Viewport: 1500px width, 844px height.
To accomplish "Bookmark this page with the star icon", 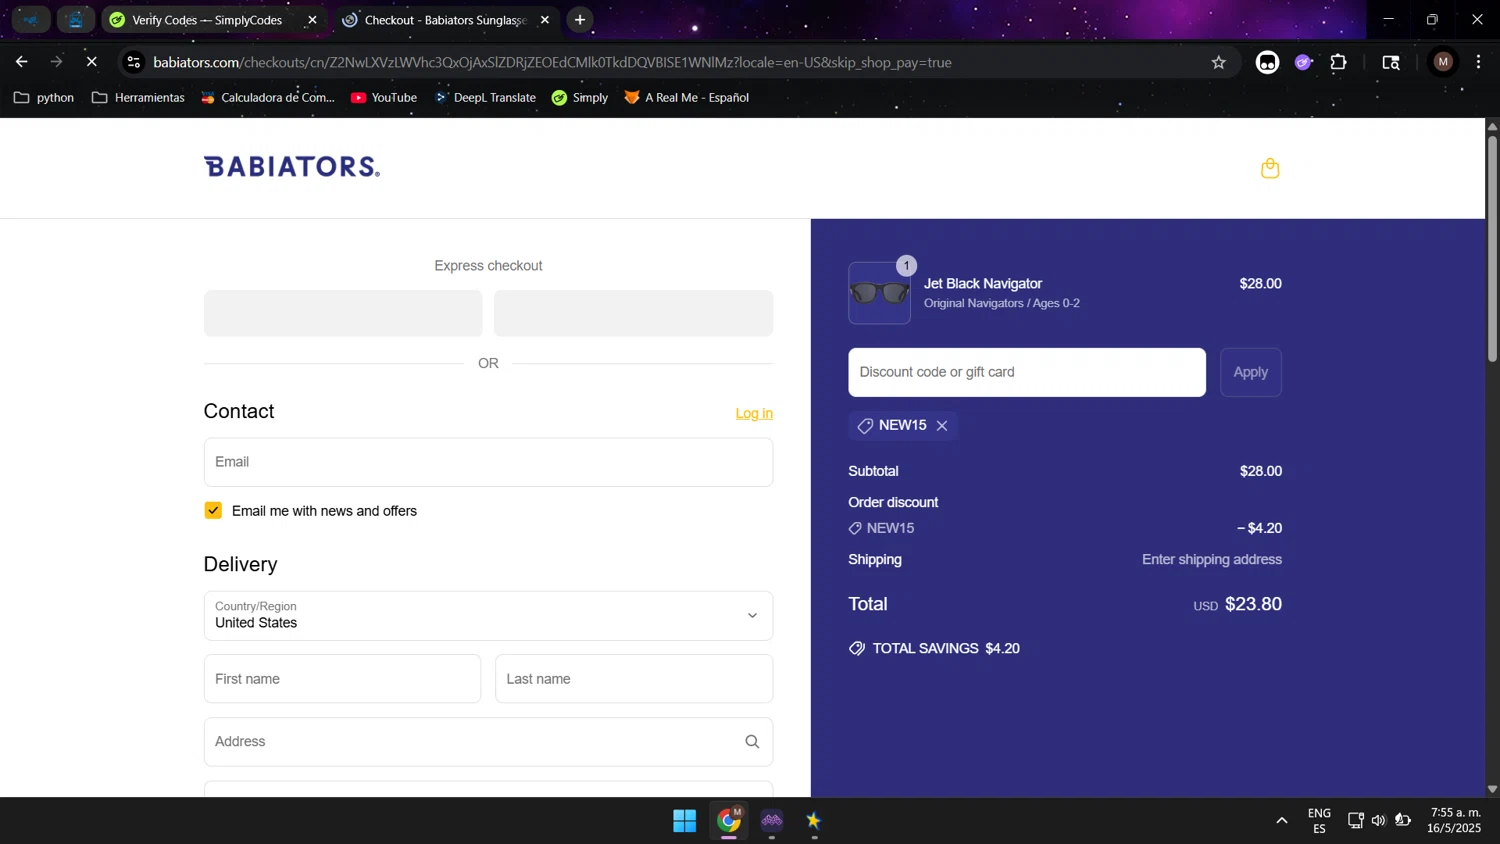I will pyautogui.click(x=1218, y=62).
